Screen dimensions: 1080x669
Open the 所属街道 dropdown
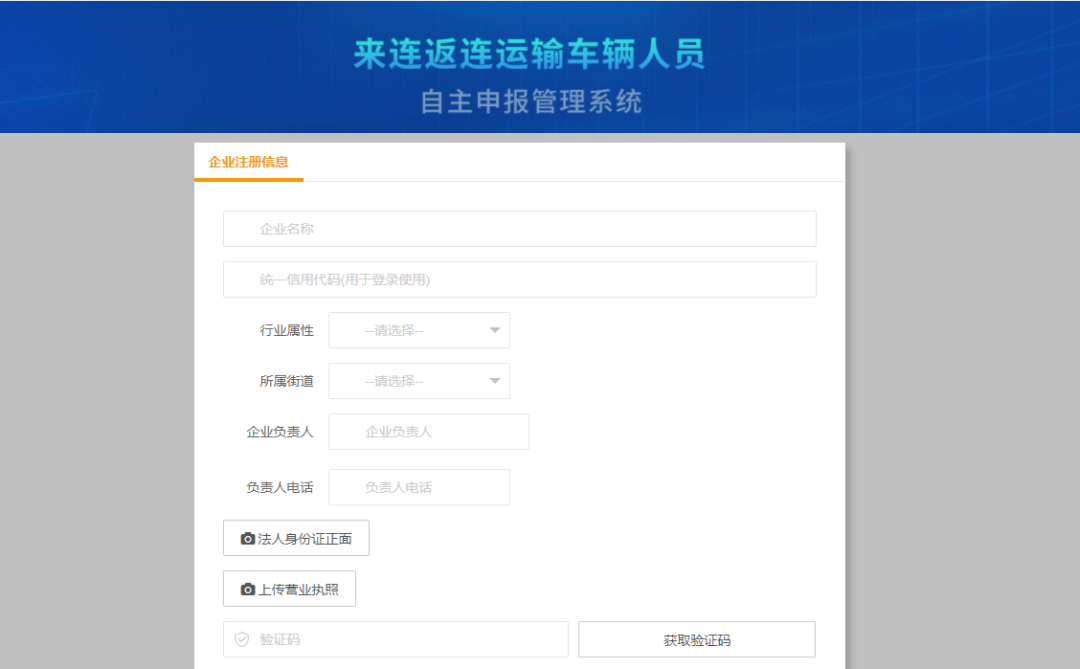point(419,381)
